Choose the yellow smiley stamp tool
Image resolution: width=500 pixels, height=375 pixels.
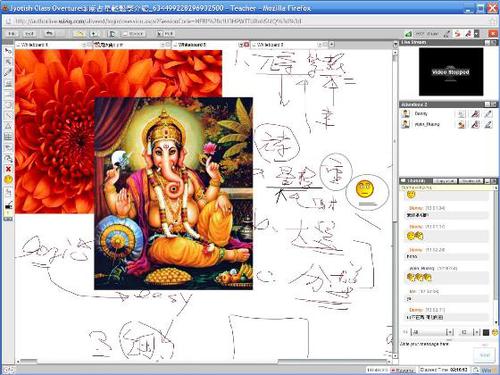point(8,180)
